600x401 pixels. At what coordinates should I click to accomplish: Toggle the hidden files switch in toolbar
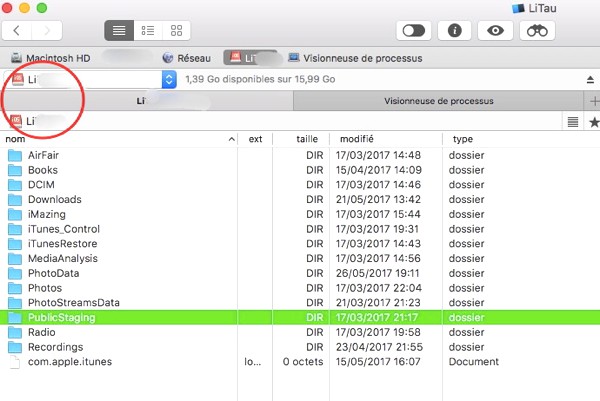coord(412,31)
